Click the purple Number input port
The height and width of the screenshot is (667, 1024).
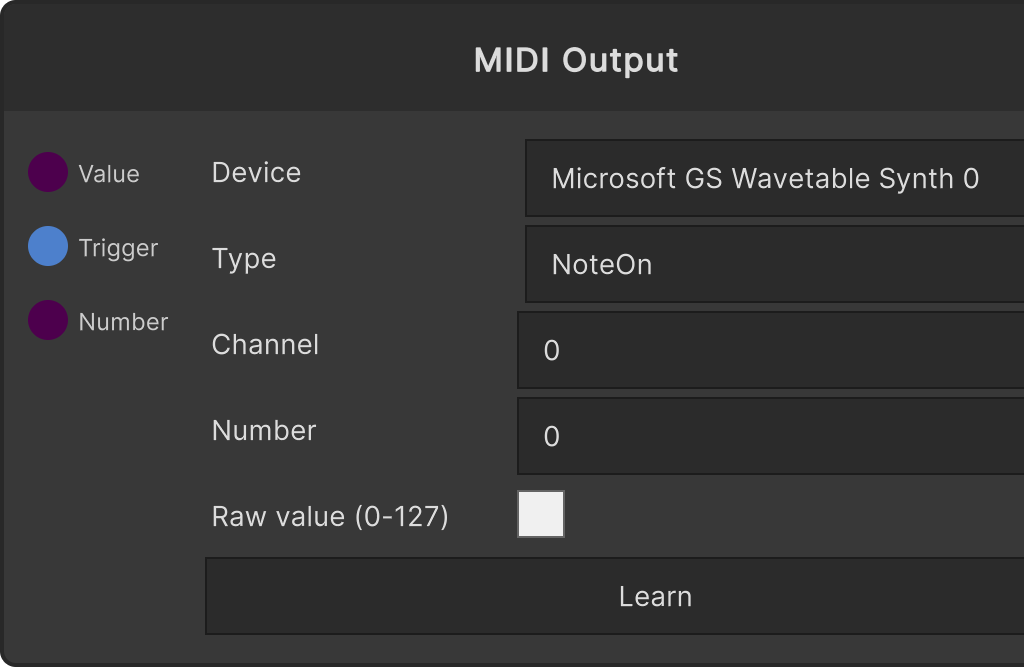48,320
